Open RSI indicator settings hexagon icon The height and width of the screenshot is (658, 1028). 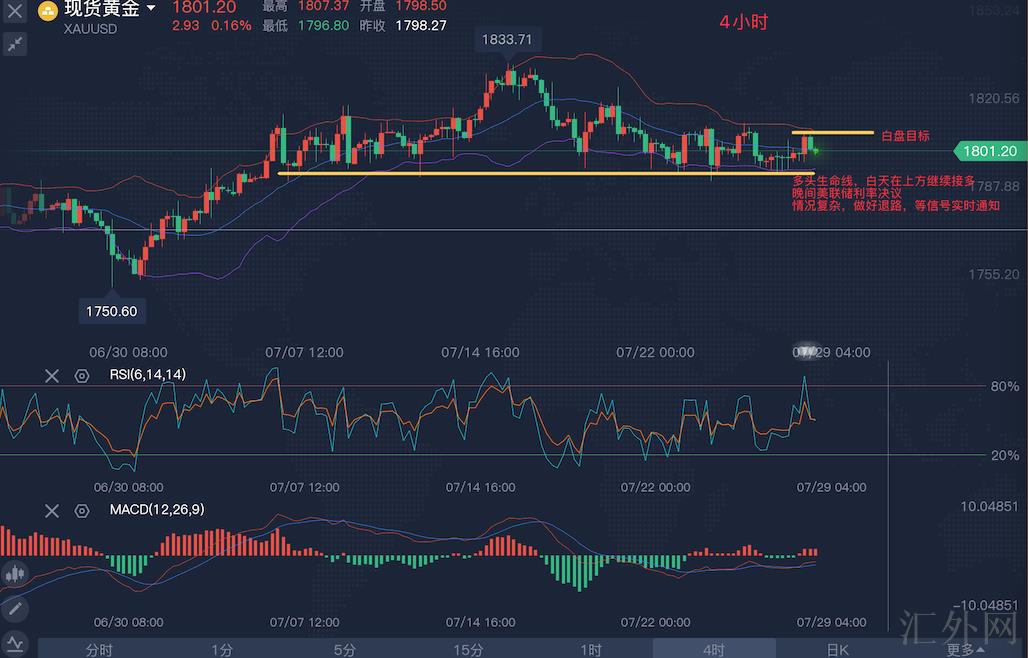click(82, 376)
